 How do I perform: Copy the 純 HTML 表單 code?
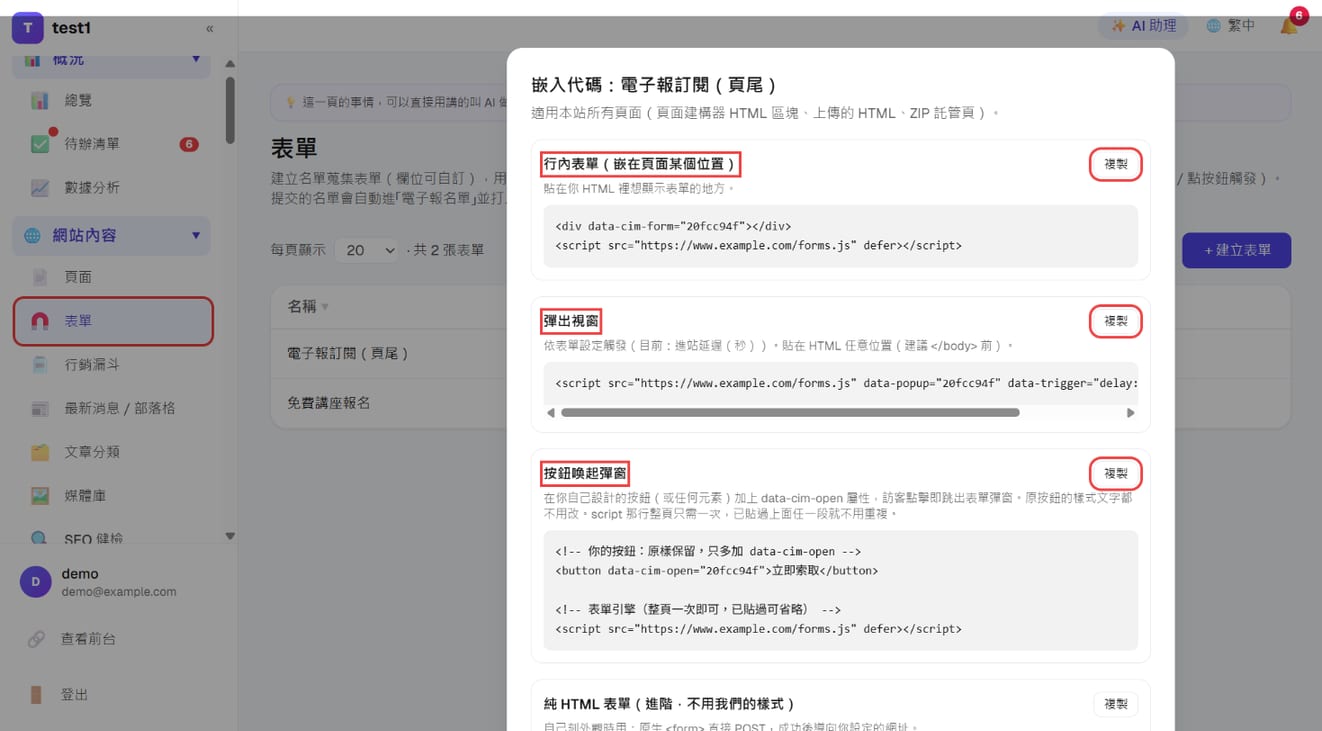click(1116, 704)
